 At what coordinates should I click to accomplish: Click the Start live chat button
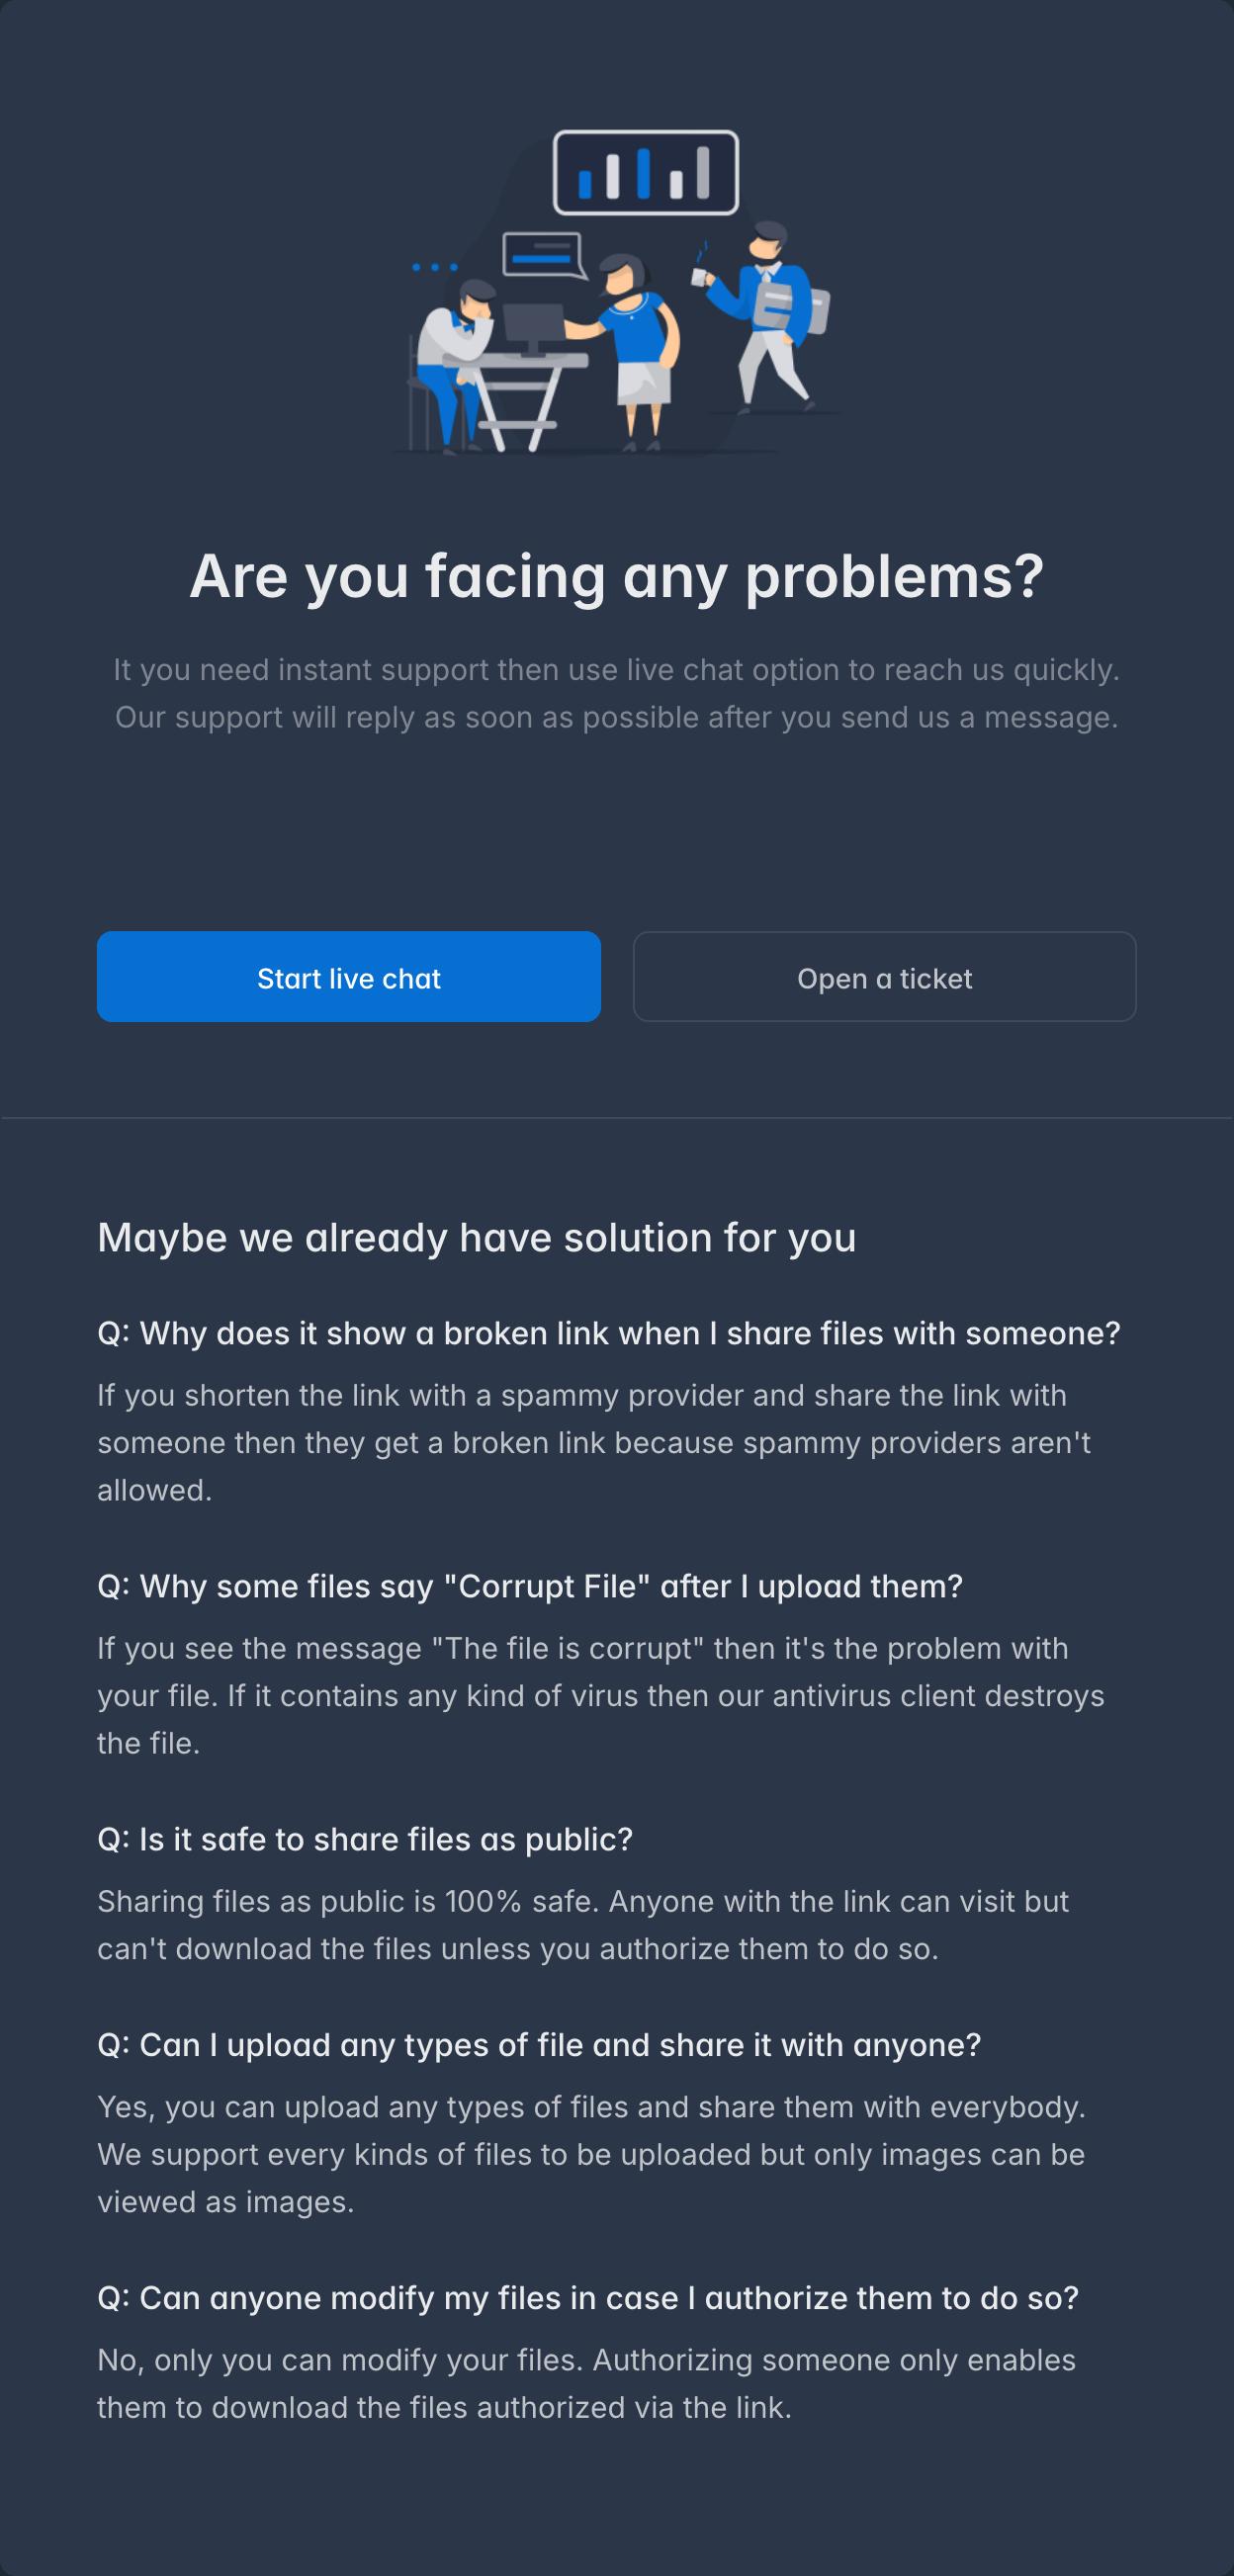point(348,977)
